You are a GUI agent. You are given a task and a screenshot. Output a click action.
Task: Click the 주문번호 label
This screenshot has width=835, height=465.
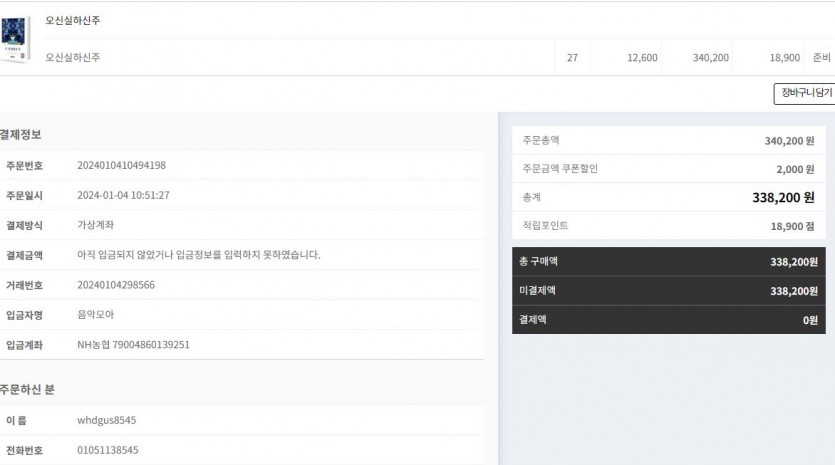tap(24, 166)
